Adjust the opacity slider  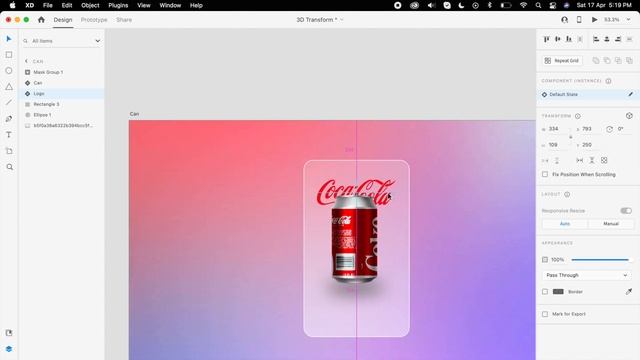click(600, 260)
